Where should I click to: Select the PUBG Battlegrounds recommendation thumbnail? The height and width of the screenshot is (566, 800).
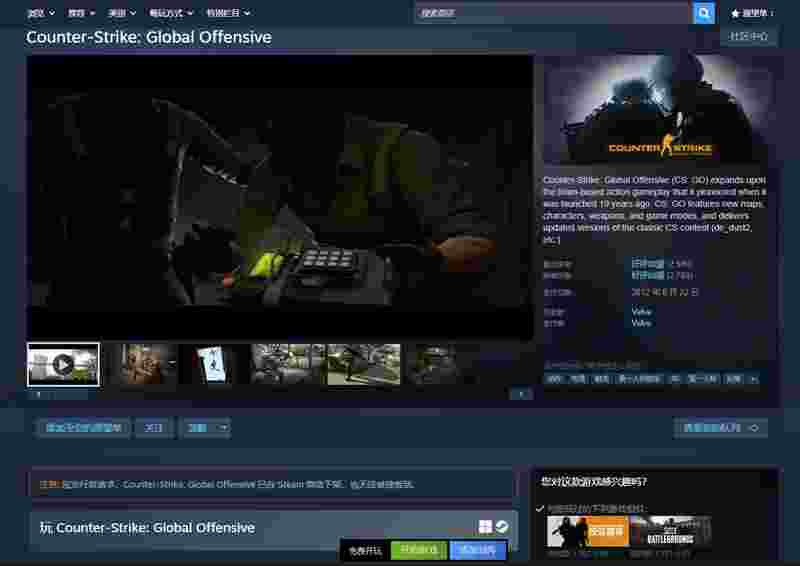pos(671,533)
